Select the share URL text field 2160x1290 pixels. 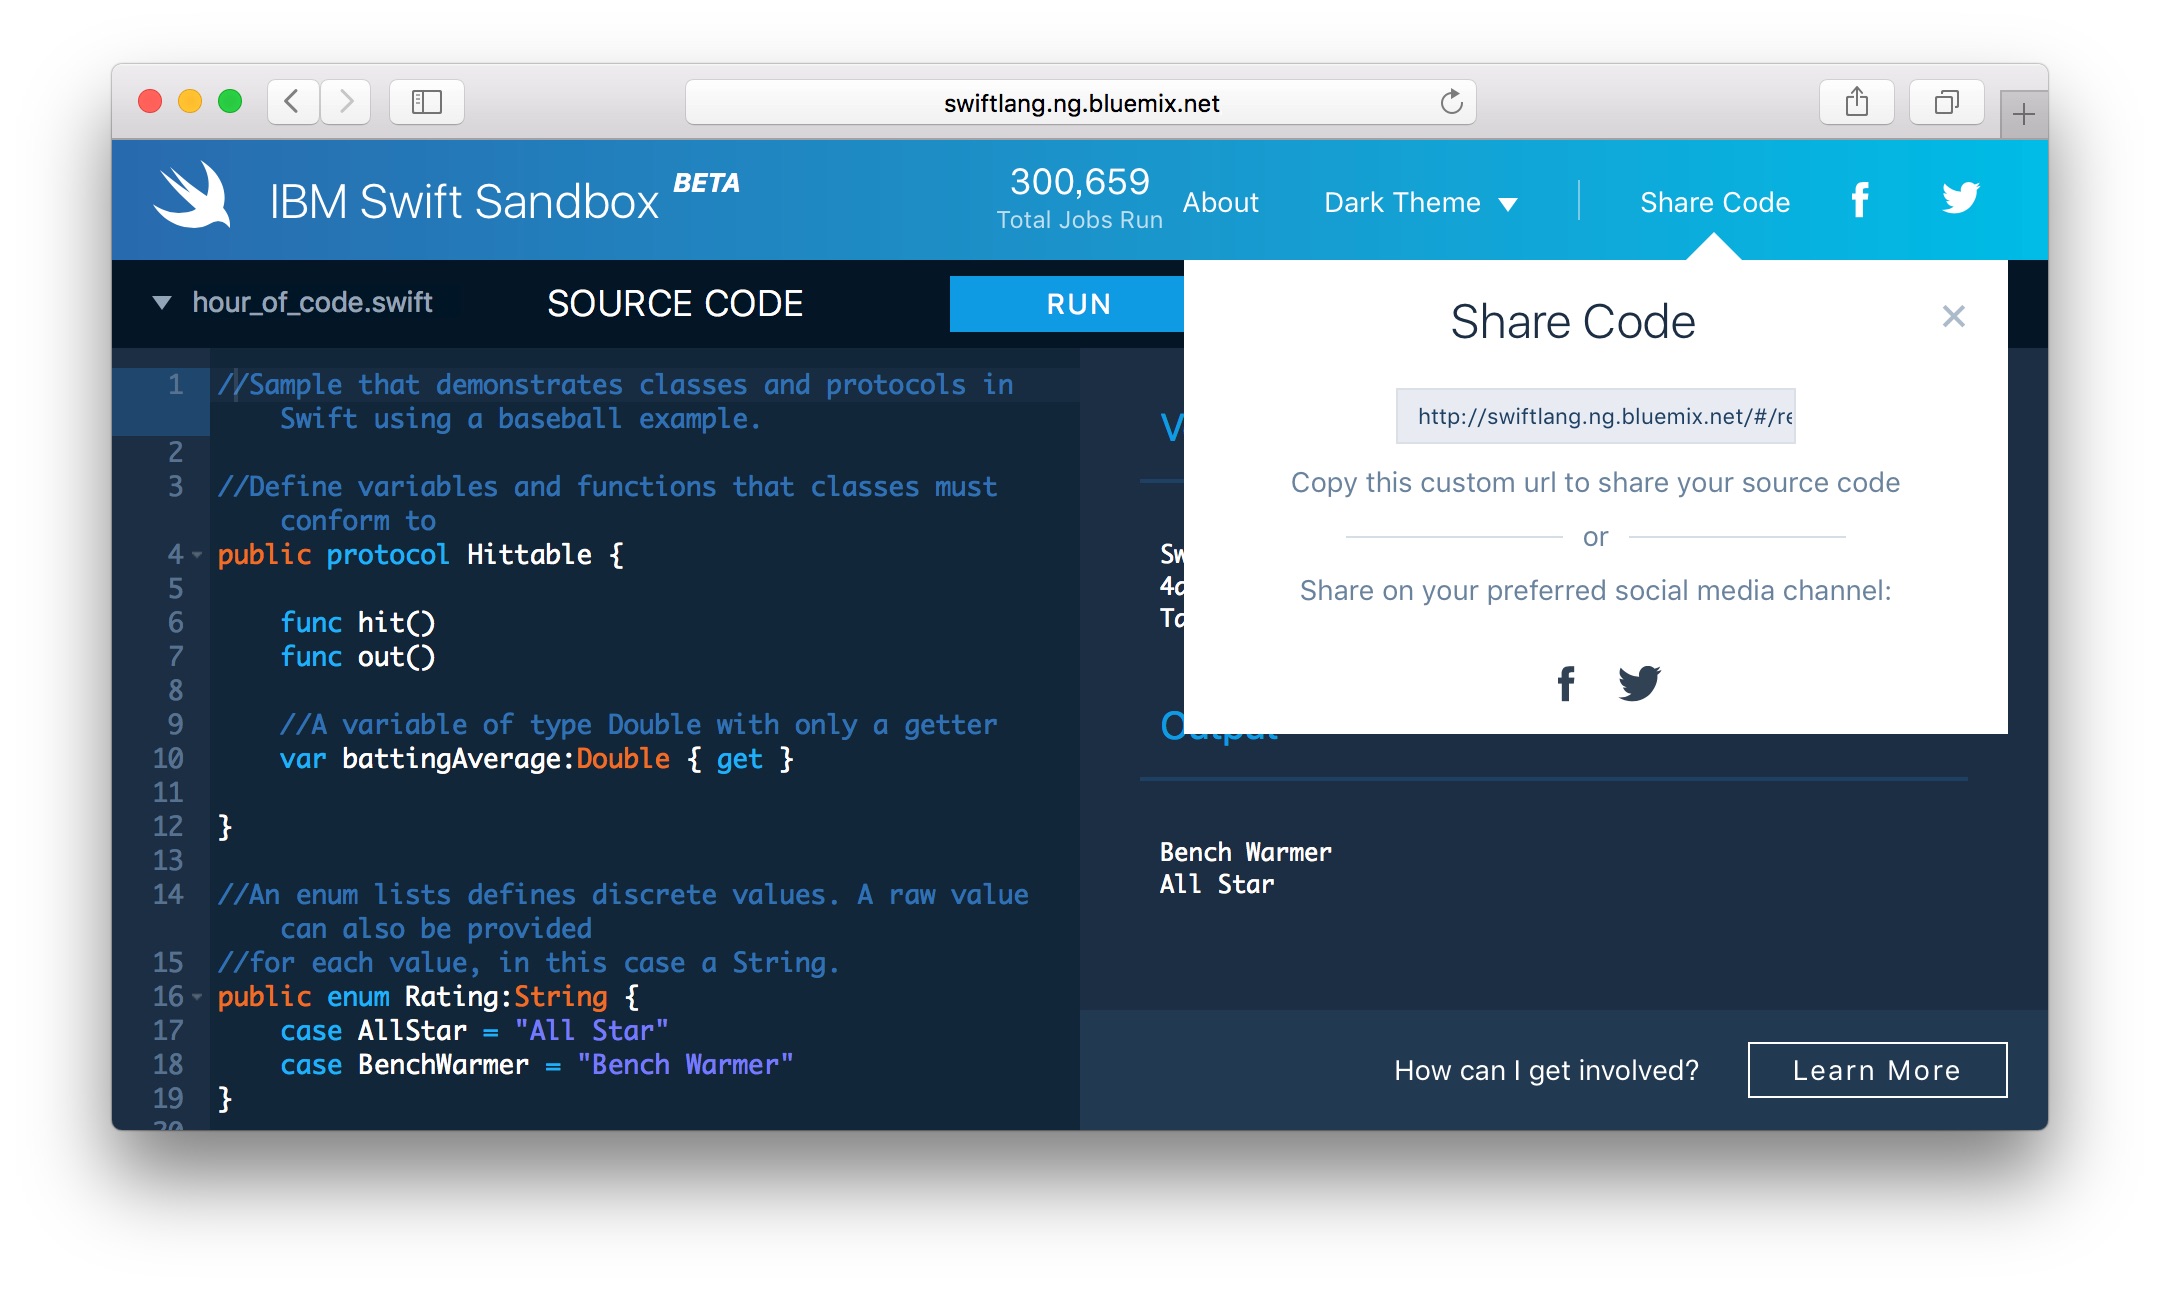pyautogui.click(x=1596, y=417)
